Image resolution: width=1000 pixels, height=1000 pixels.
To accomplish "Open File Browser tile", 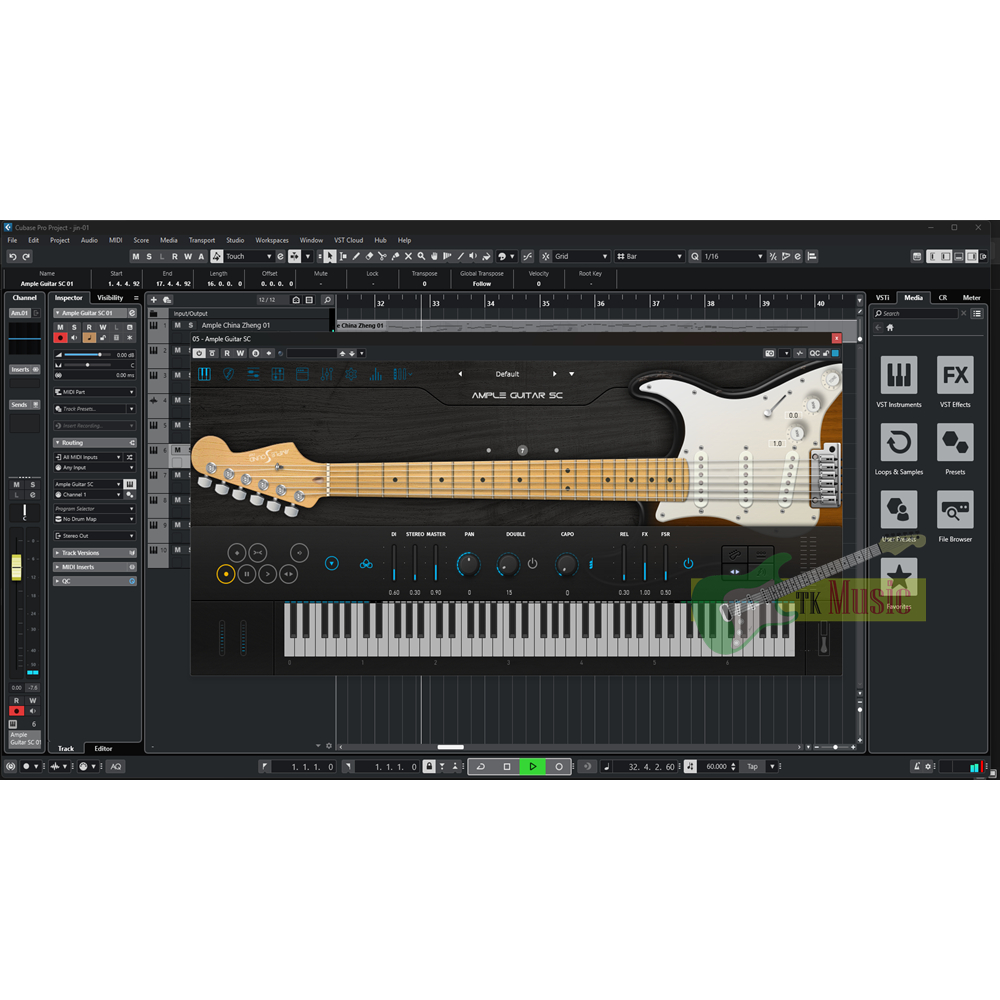I will [955, 509].
